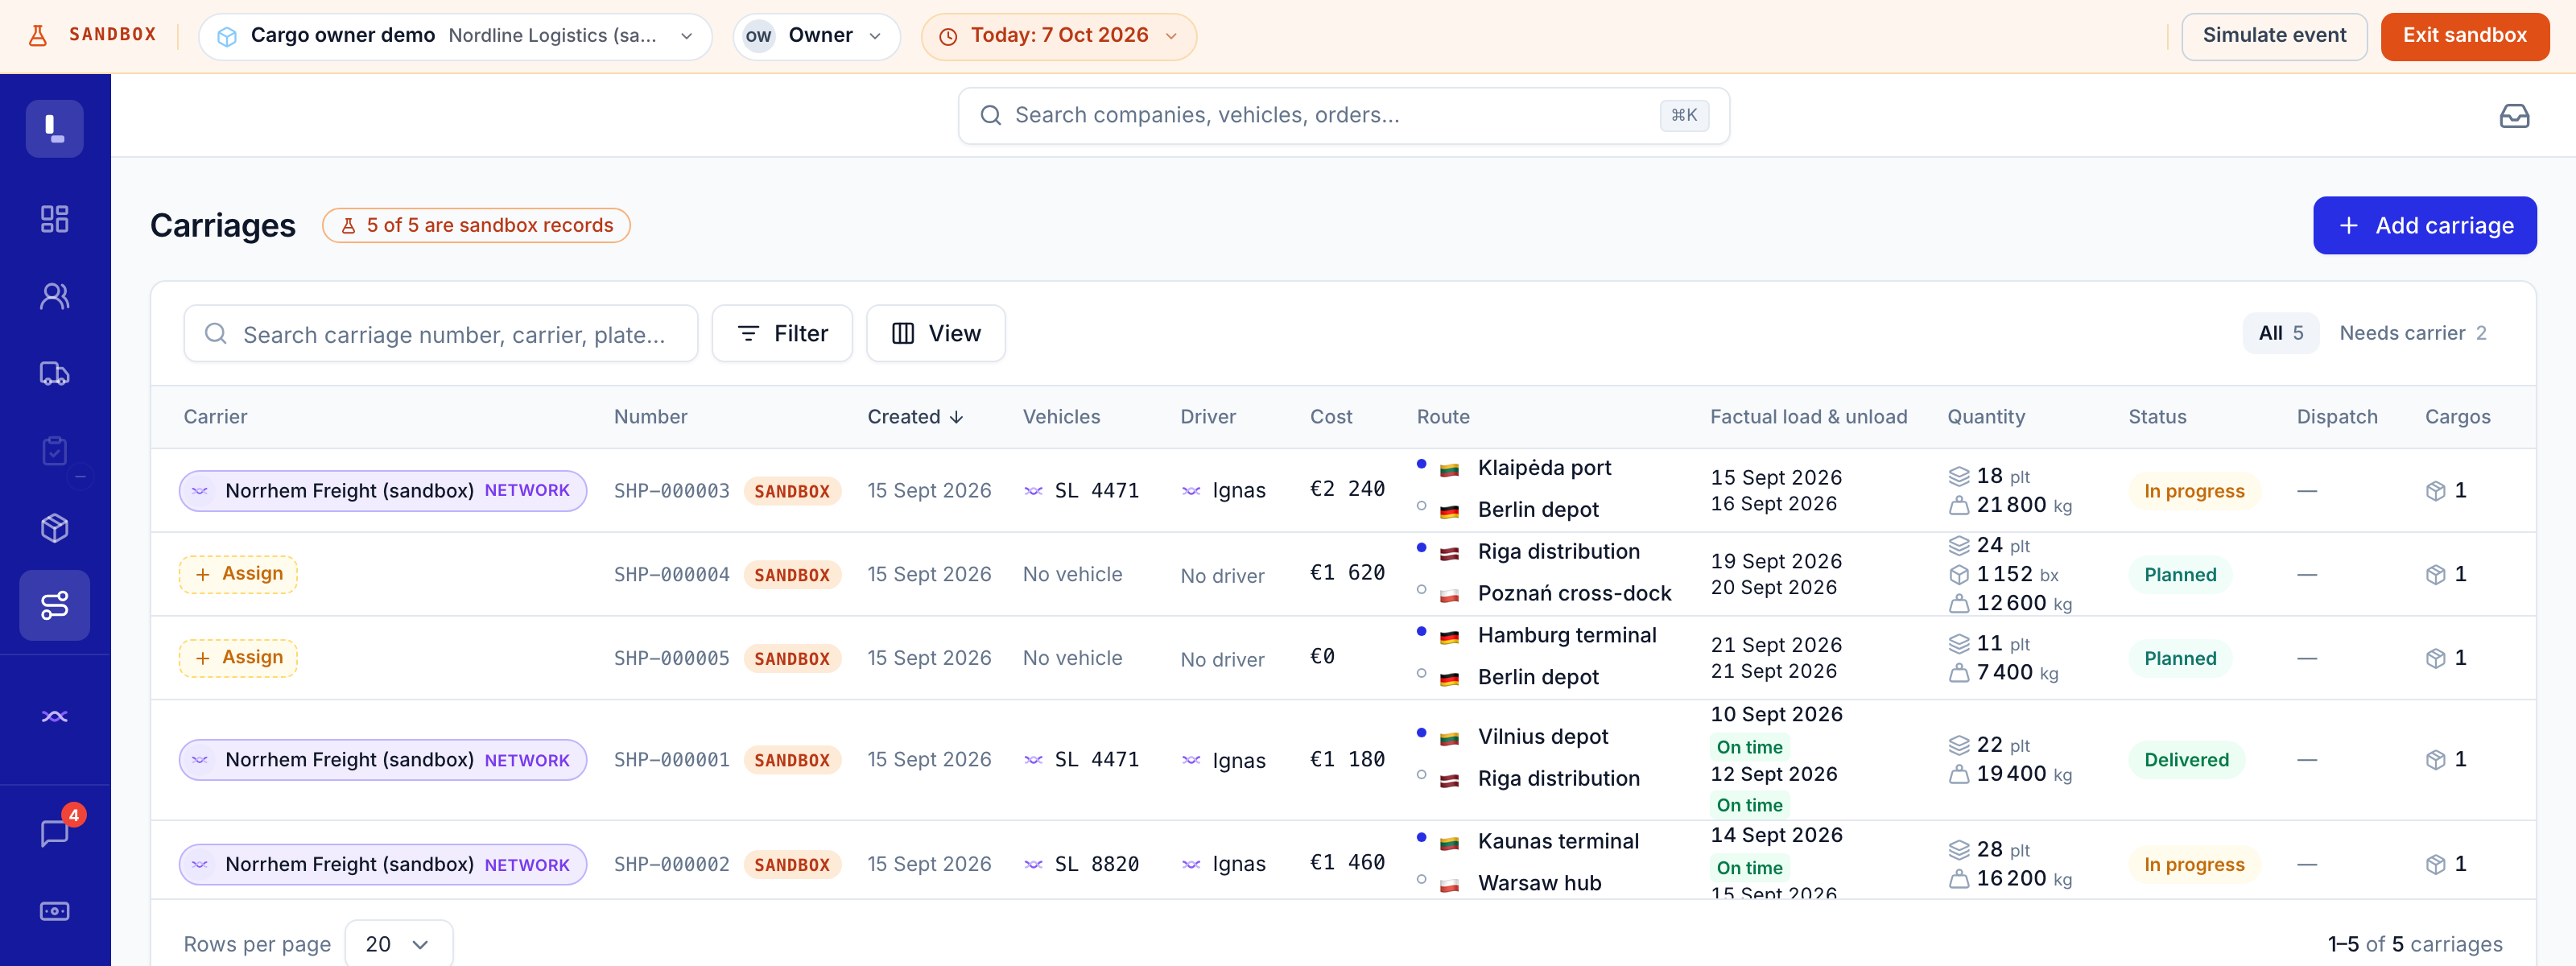Expand the Cargo owner demo company dropdown
Image resolution: width=2576 pixels, height=966 pixels.
455,36
